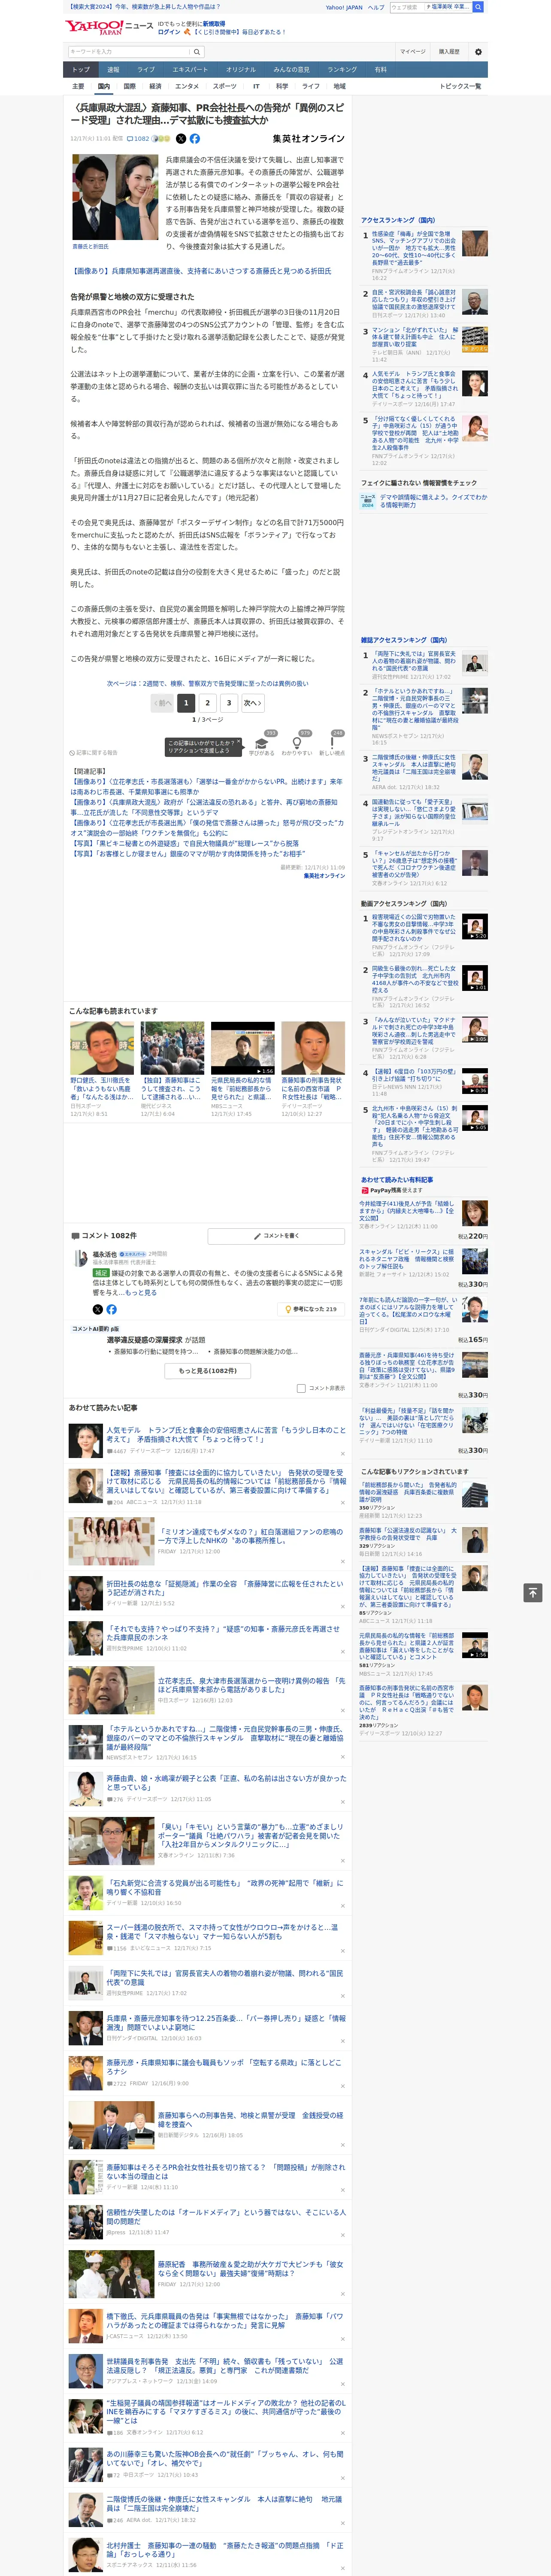The width and height of the screenshot is (551, 2576).
Task: Open the トップ tab in the dark navigation bar
Action: click(x=81, y=69)
